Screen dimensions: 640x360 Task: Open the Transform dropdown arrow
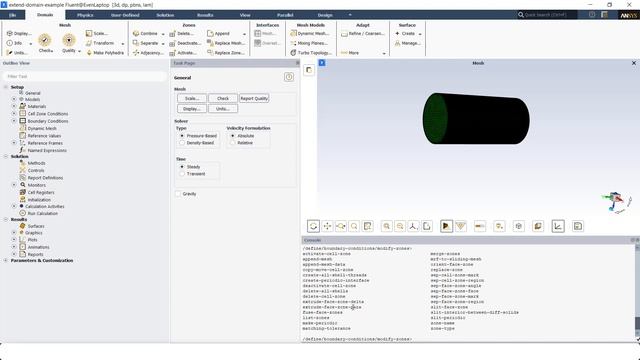pos(122,43)
